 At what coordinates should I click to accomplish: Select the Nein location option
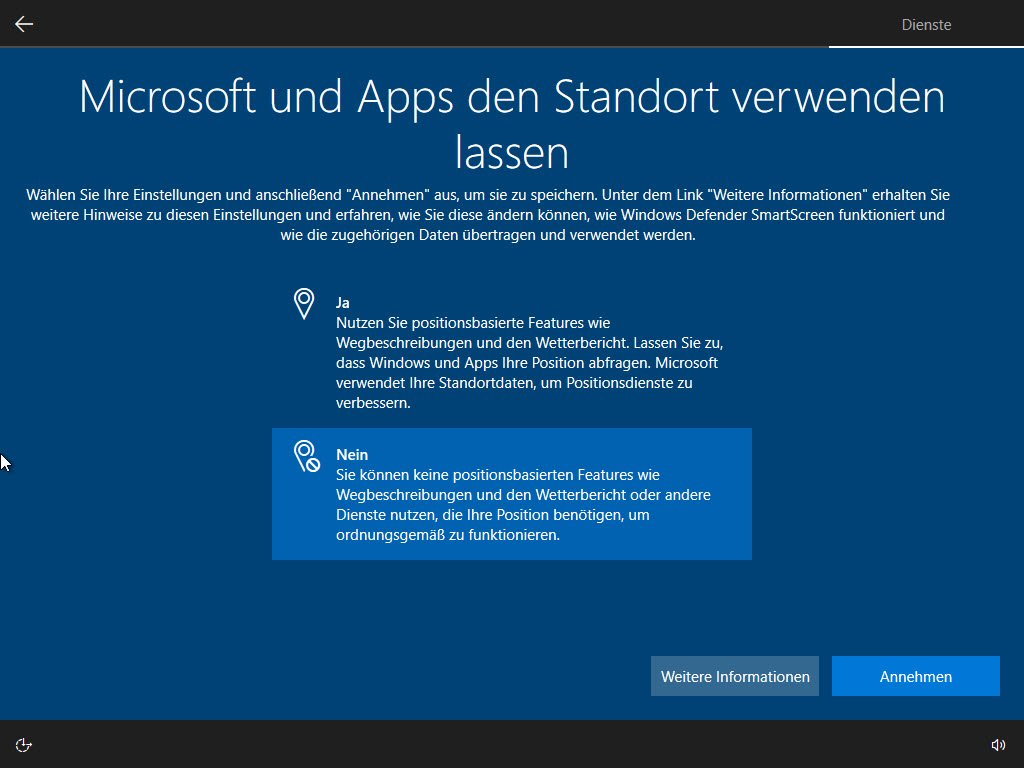click(511, 494)
